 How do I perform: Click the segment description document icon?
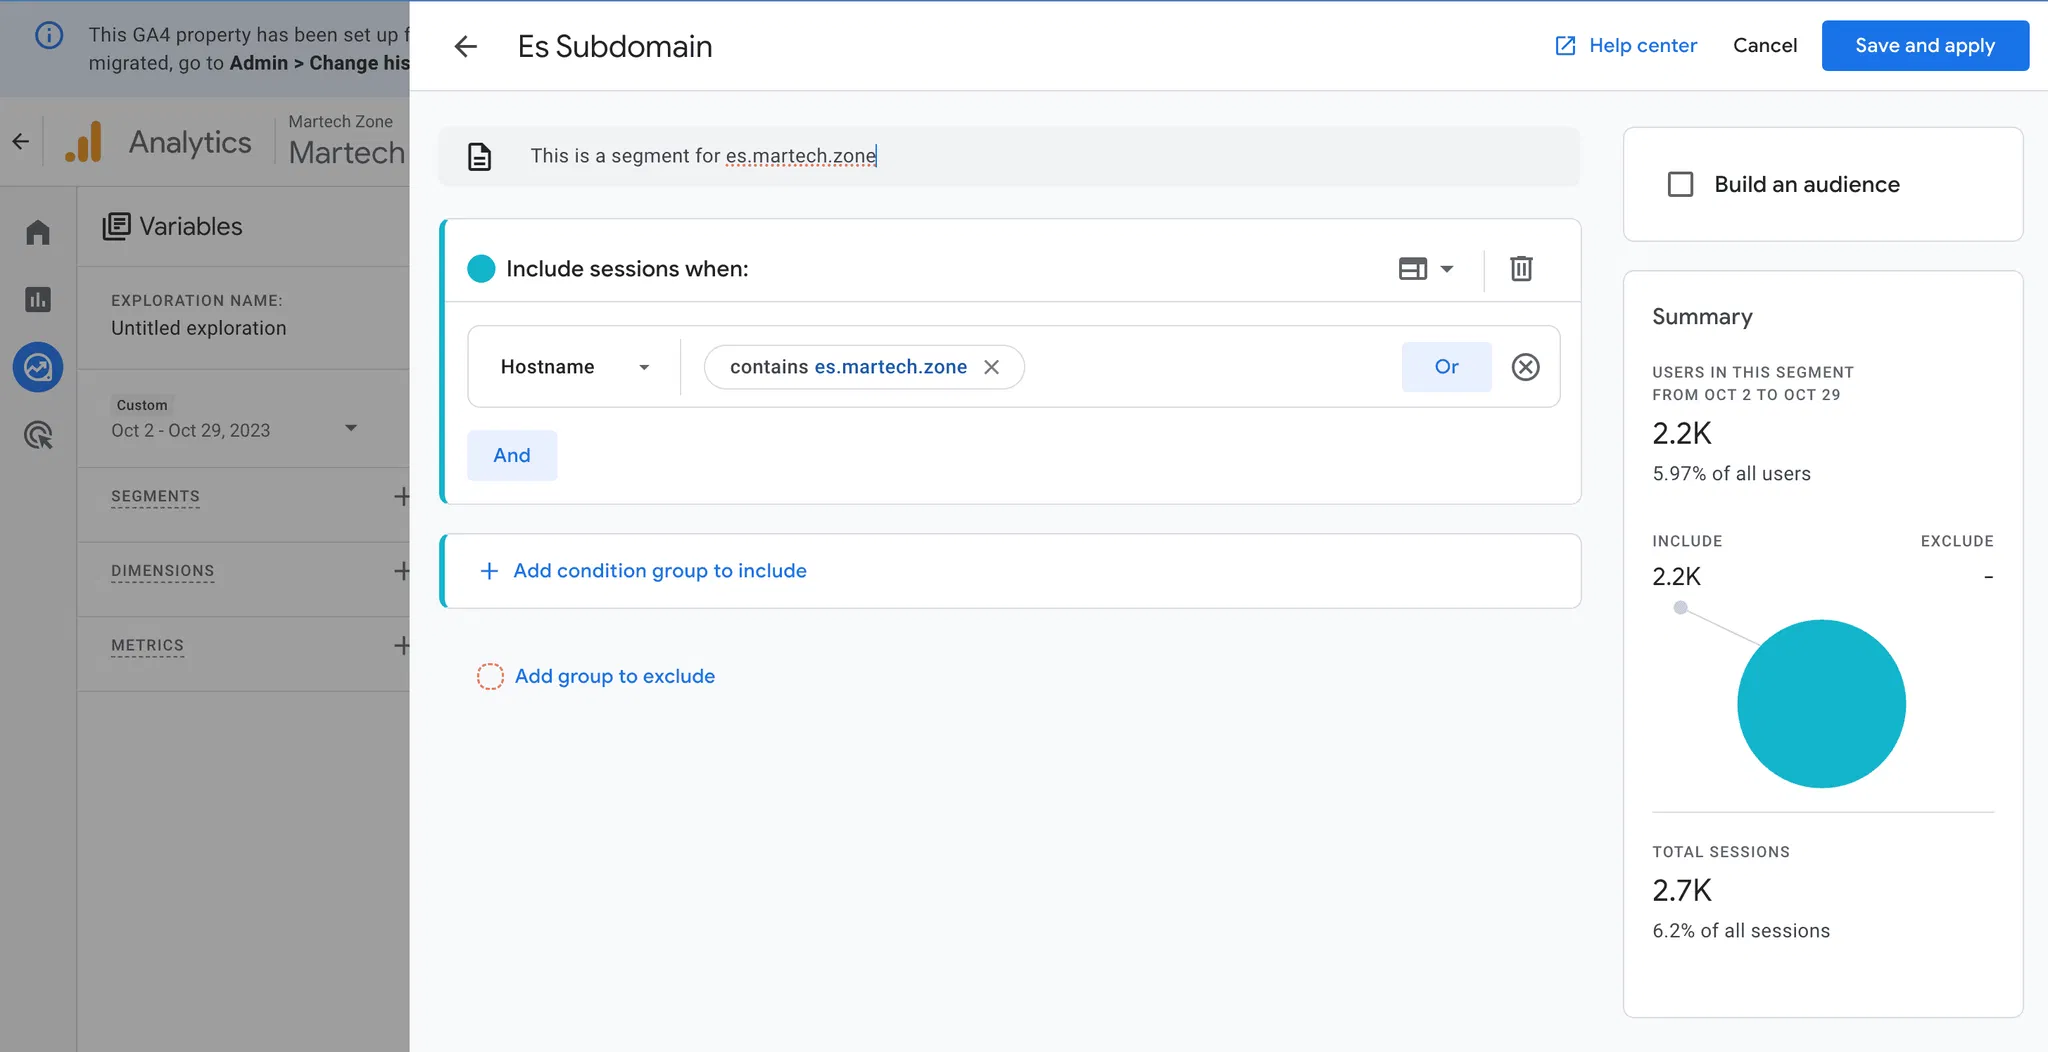coord(480,156)
